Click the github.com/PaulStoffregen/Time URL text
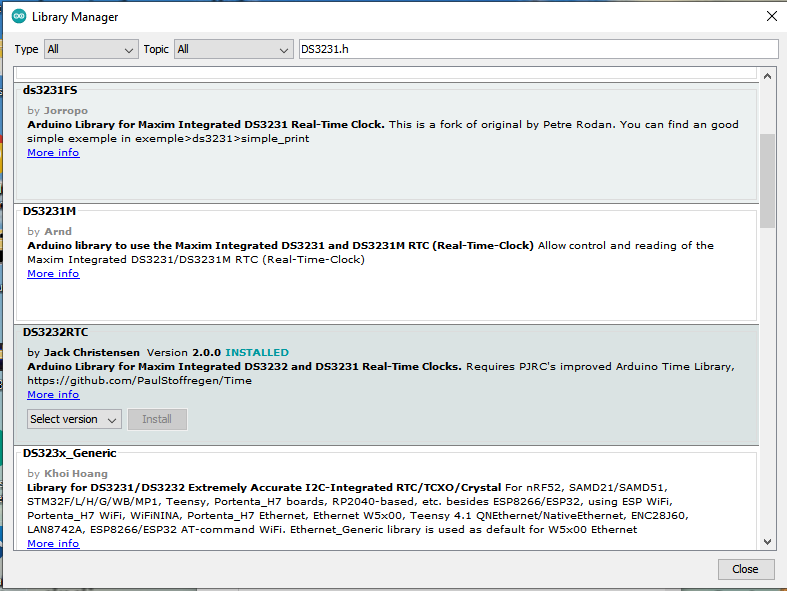 [140, 381]
